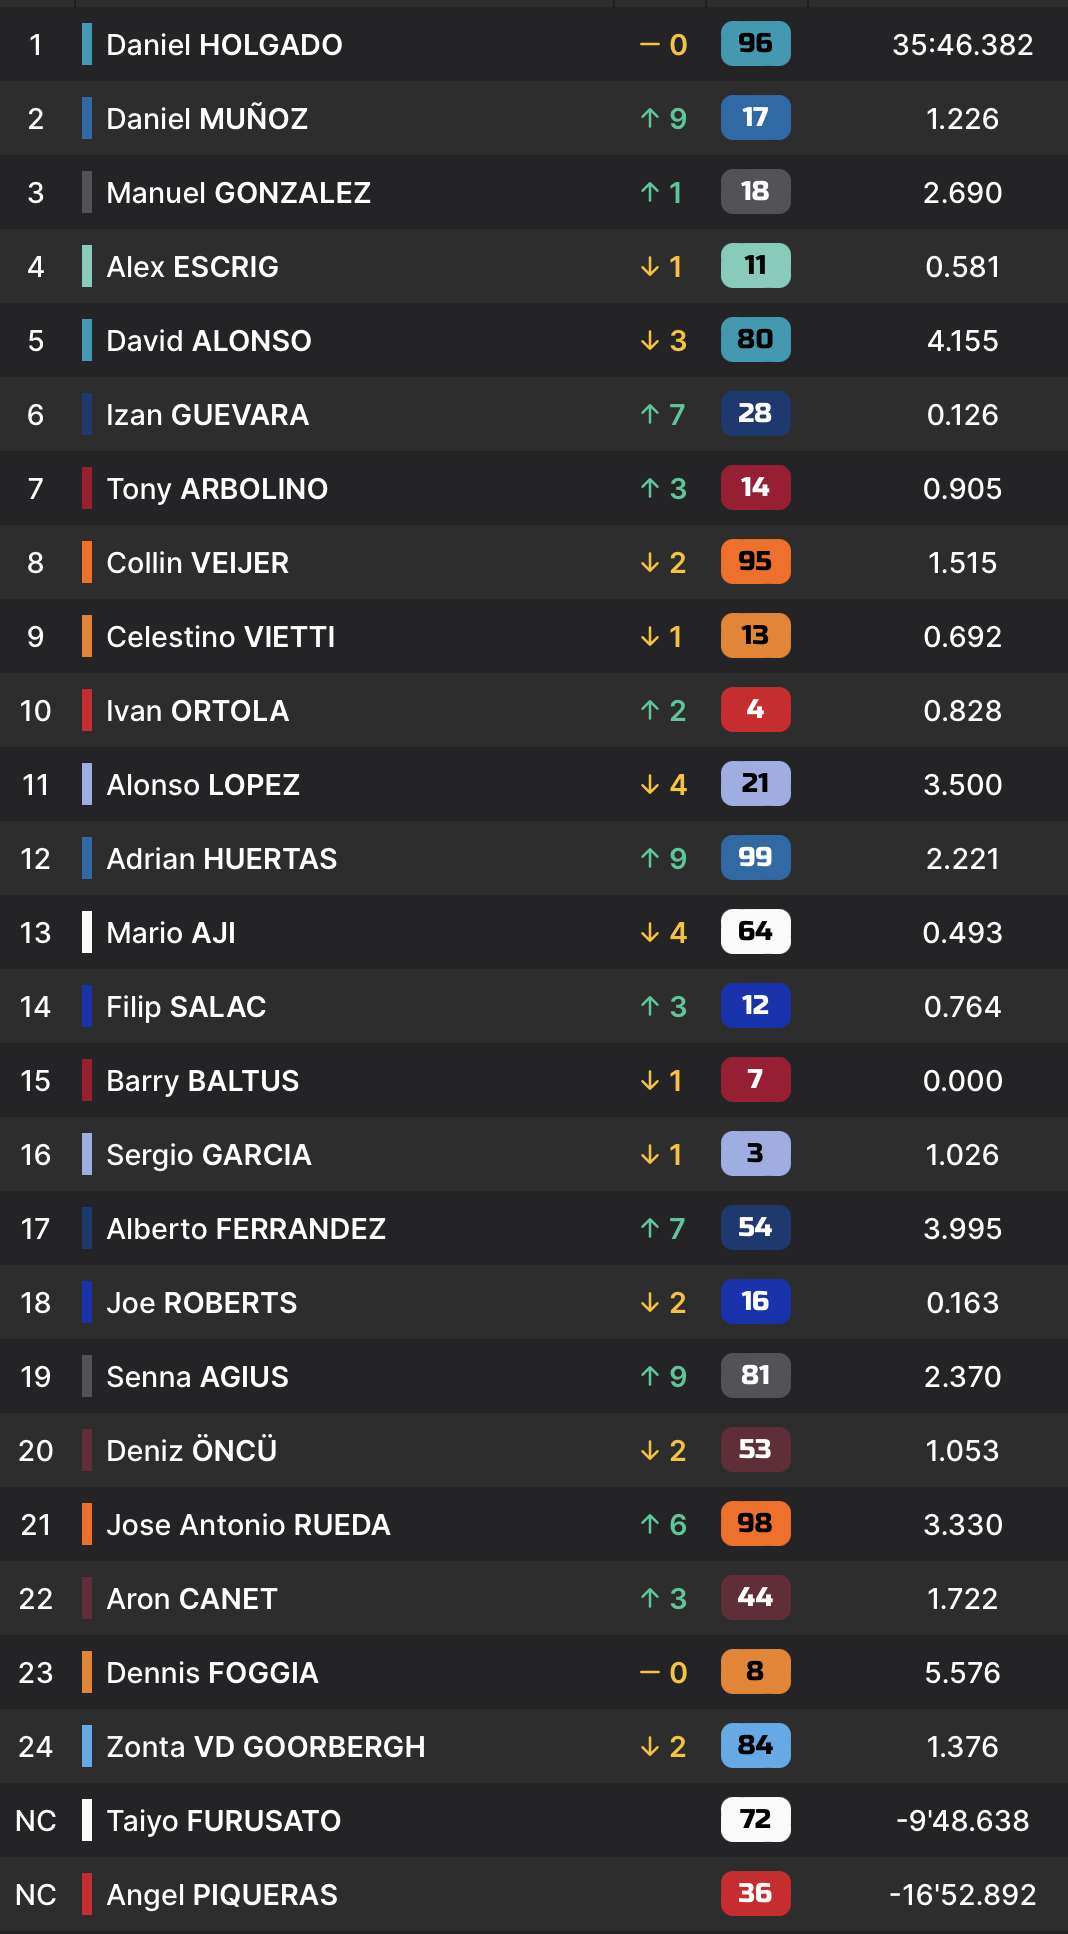Tap Zonta VD GOORBERGH's name
Viewport: 1068px width, 1934px height.
(265, 1747)
